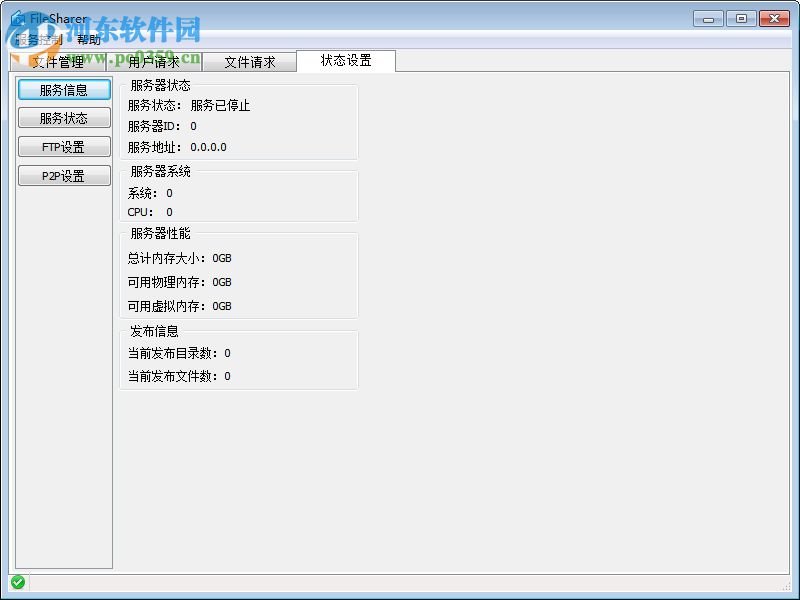Open the FTP设置 panel
This screenshot has width=800, height=600.
[63, 146]
